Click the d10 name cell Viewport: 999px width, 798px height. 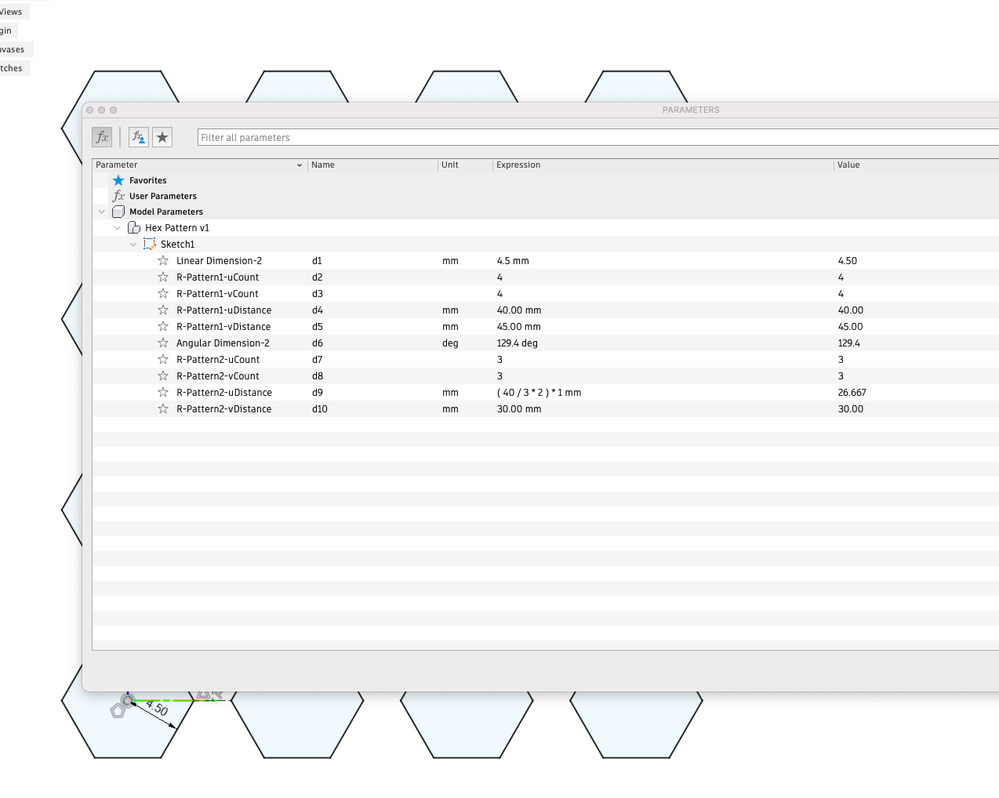pos(320,409)
